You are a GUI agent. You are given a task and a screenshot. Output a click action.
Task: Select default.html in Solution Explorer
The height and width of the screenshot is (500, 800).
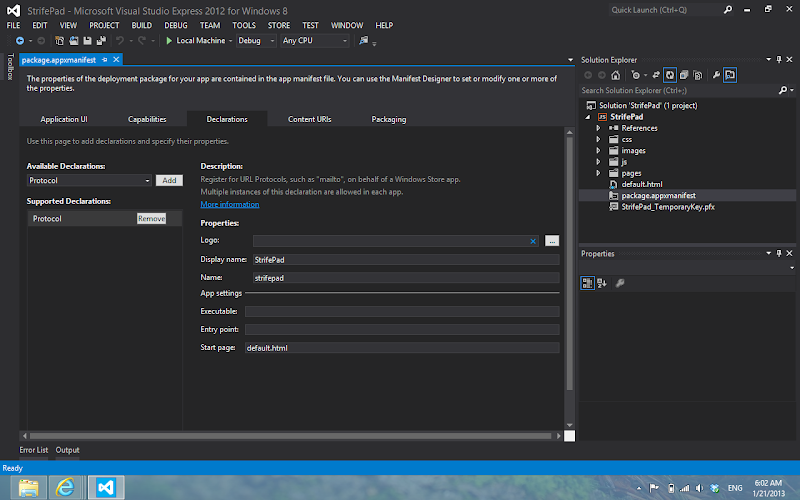641,184
